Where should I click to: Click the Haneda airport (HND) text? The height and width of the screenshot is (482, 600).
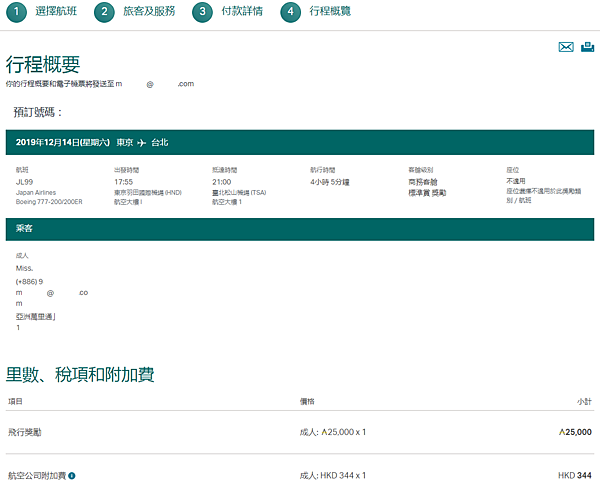tap(148, 192)
